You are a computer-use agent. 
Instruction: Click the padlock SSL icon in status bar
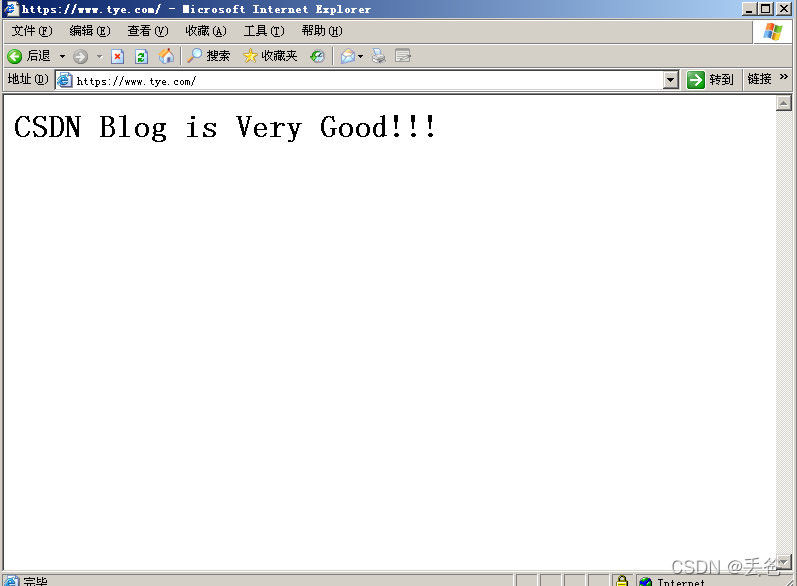(622, 580)
